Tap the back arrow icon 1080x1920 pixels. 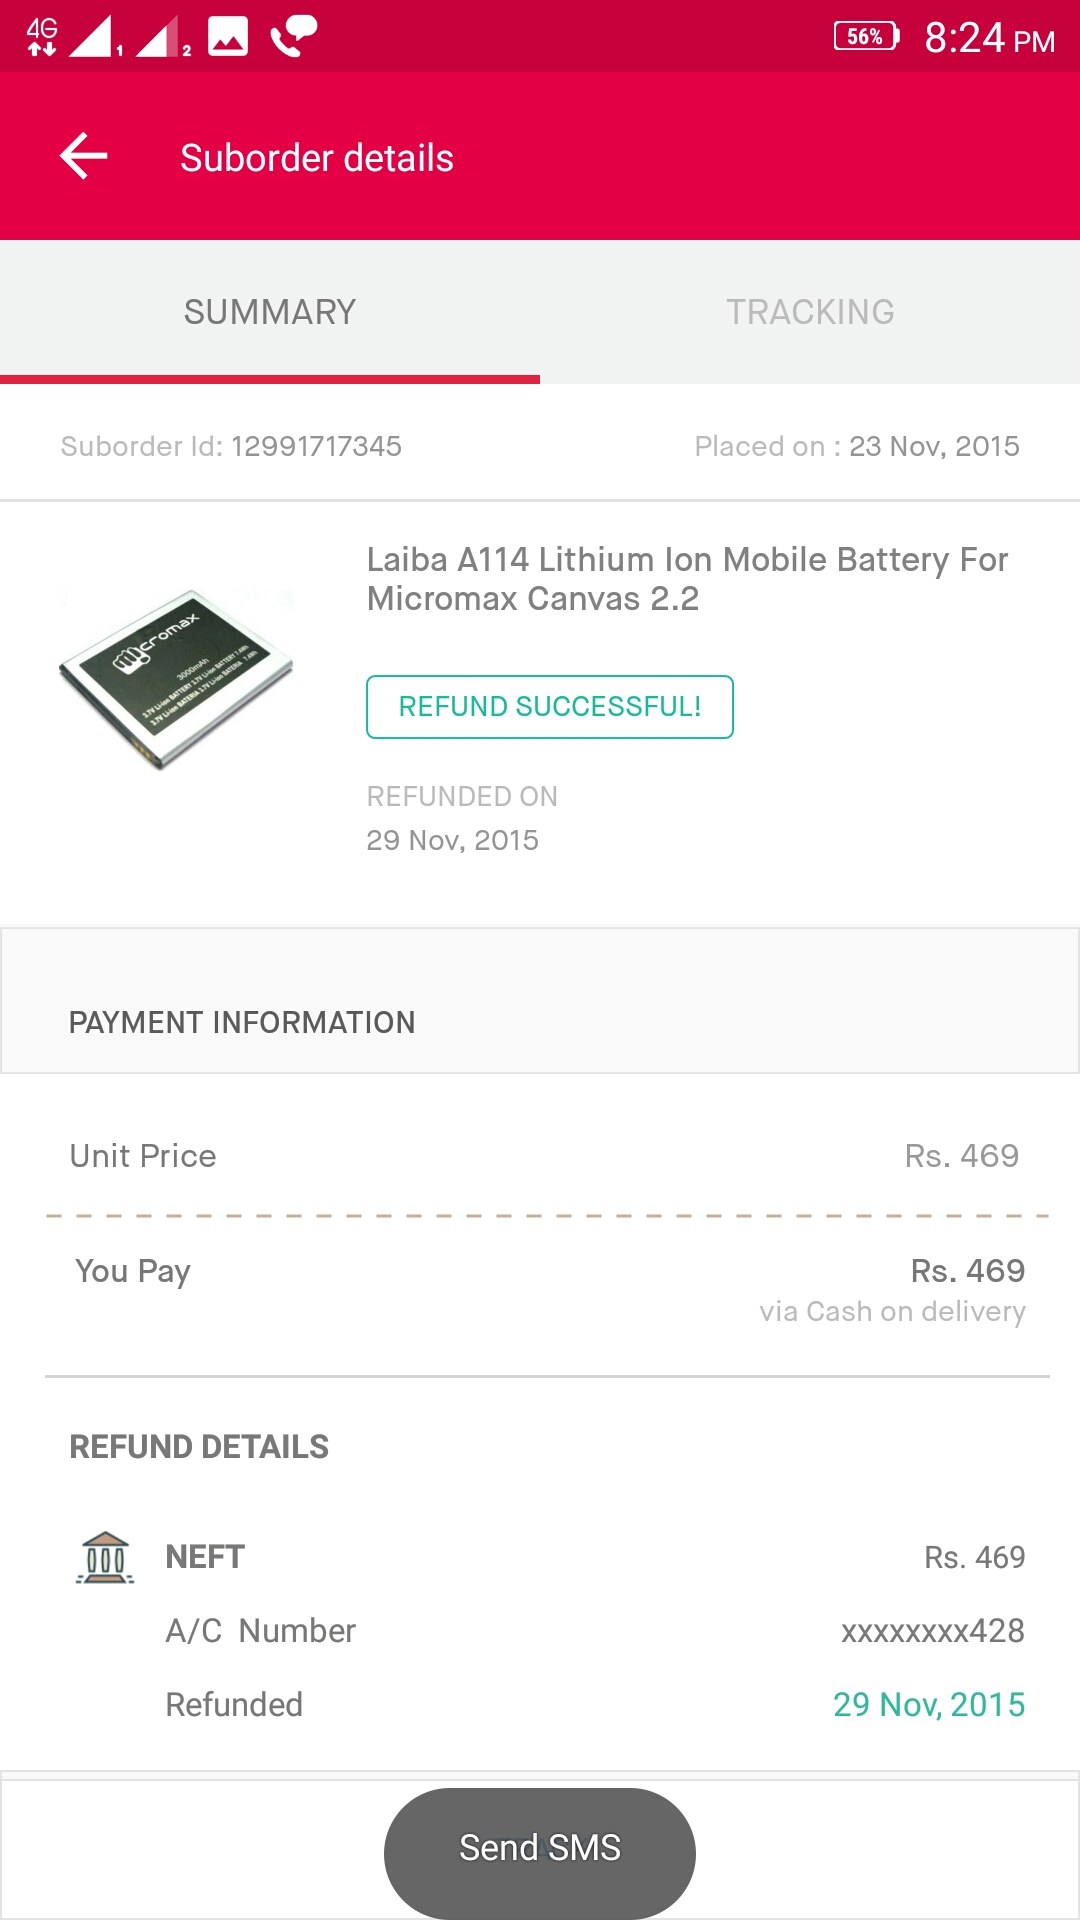pyautogui.click(x=84, y=157)
